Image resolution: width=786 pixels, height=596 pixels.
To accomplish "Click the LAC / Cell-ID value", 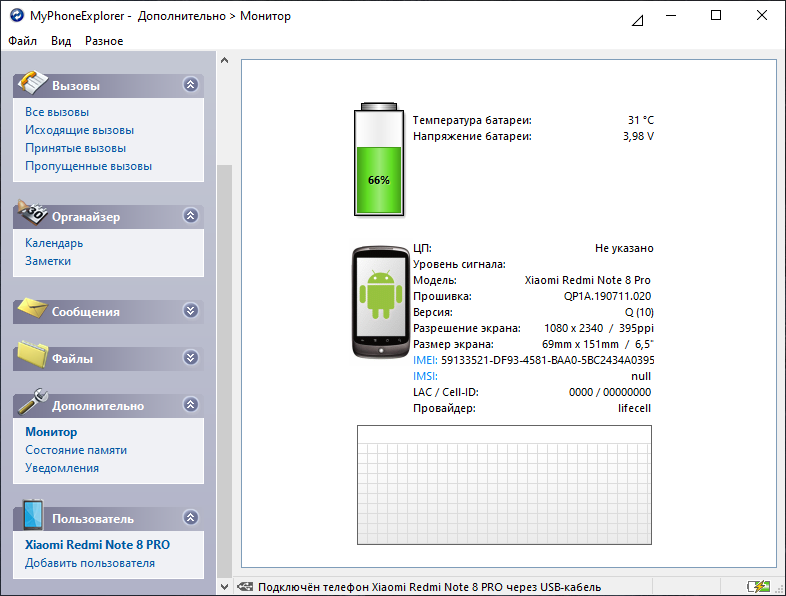I will (610, 392).
